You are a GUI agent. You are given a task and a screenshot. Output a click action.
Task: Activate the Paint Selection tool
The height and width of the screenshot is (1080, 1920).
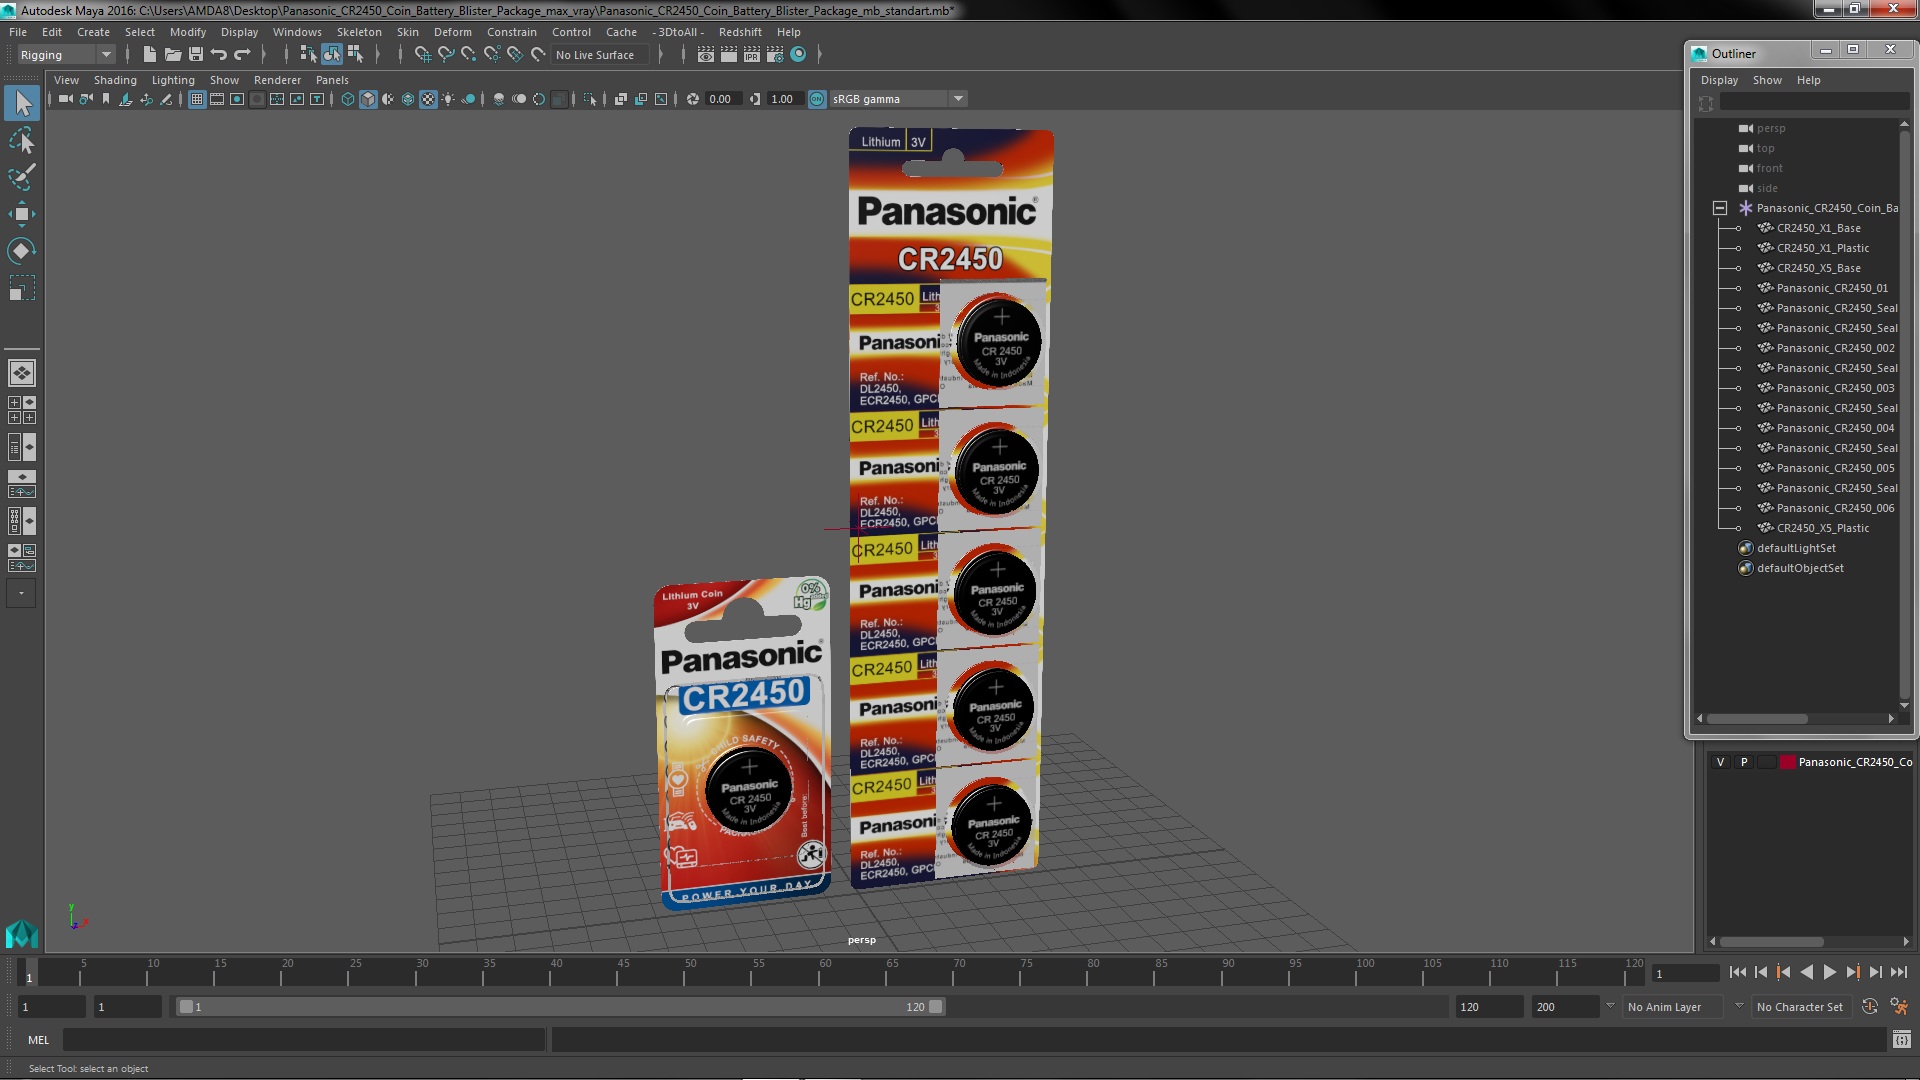click(x=22, y=177)
